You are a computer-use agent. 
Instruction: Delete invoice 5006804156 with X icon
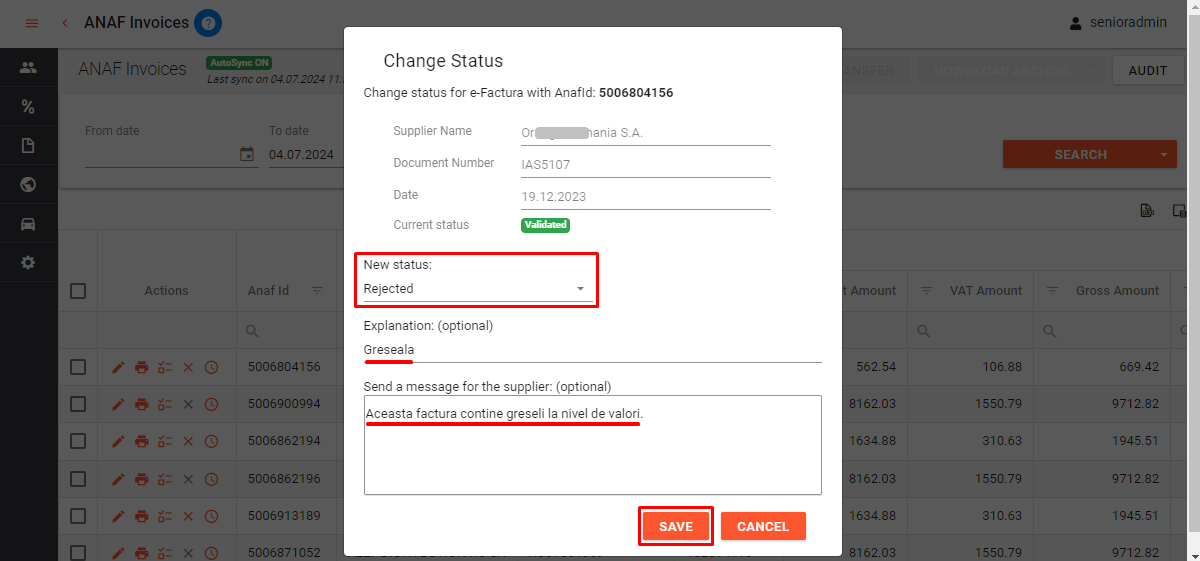[x=188, y=368]
